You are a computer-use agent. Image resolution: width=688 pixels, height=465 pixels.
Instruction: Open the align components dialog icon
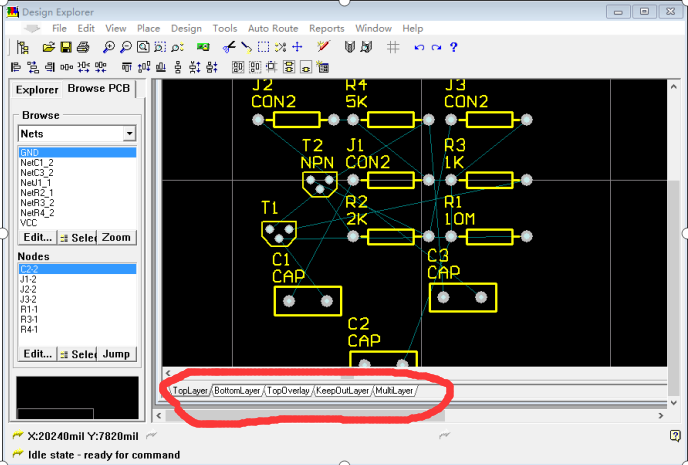coord(323,67)
